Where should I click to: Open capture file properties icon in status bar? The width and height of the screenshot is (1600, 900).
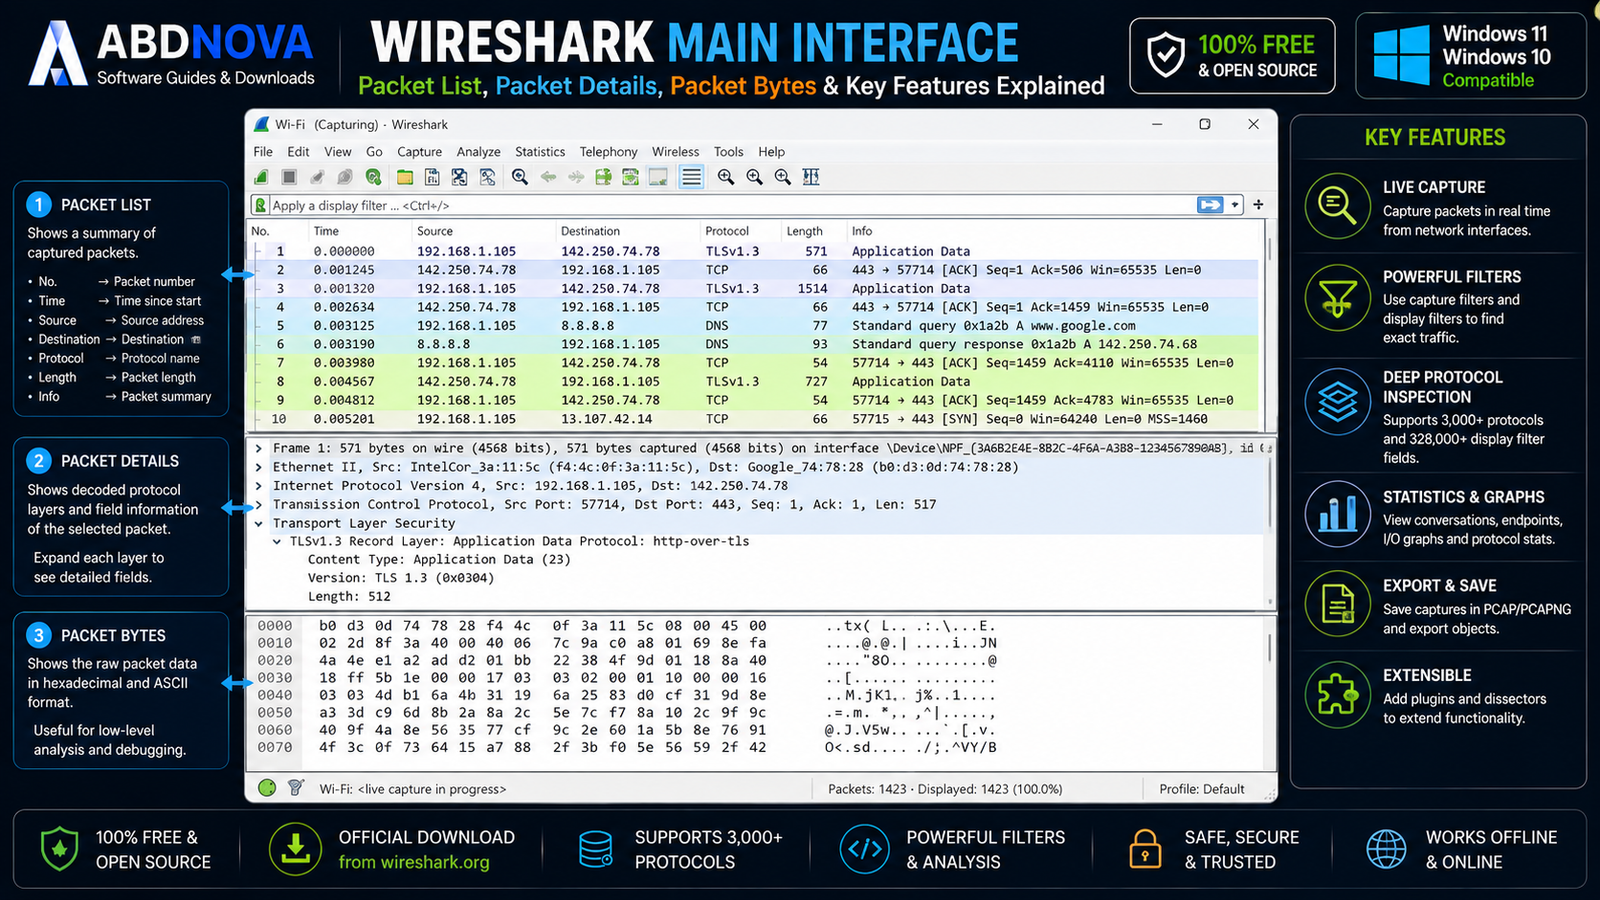(x=295, y=788)
